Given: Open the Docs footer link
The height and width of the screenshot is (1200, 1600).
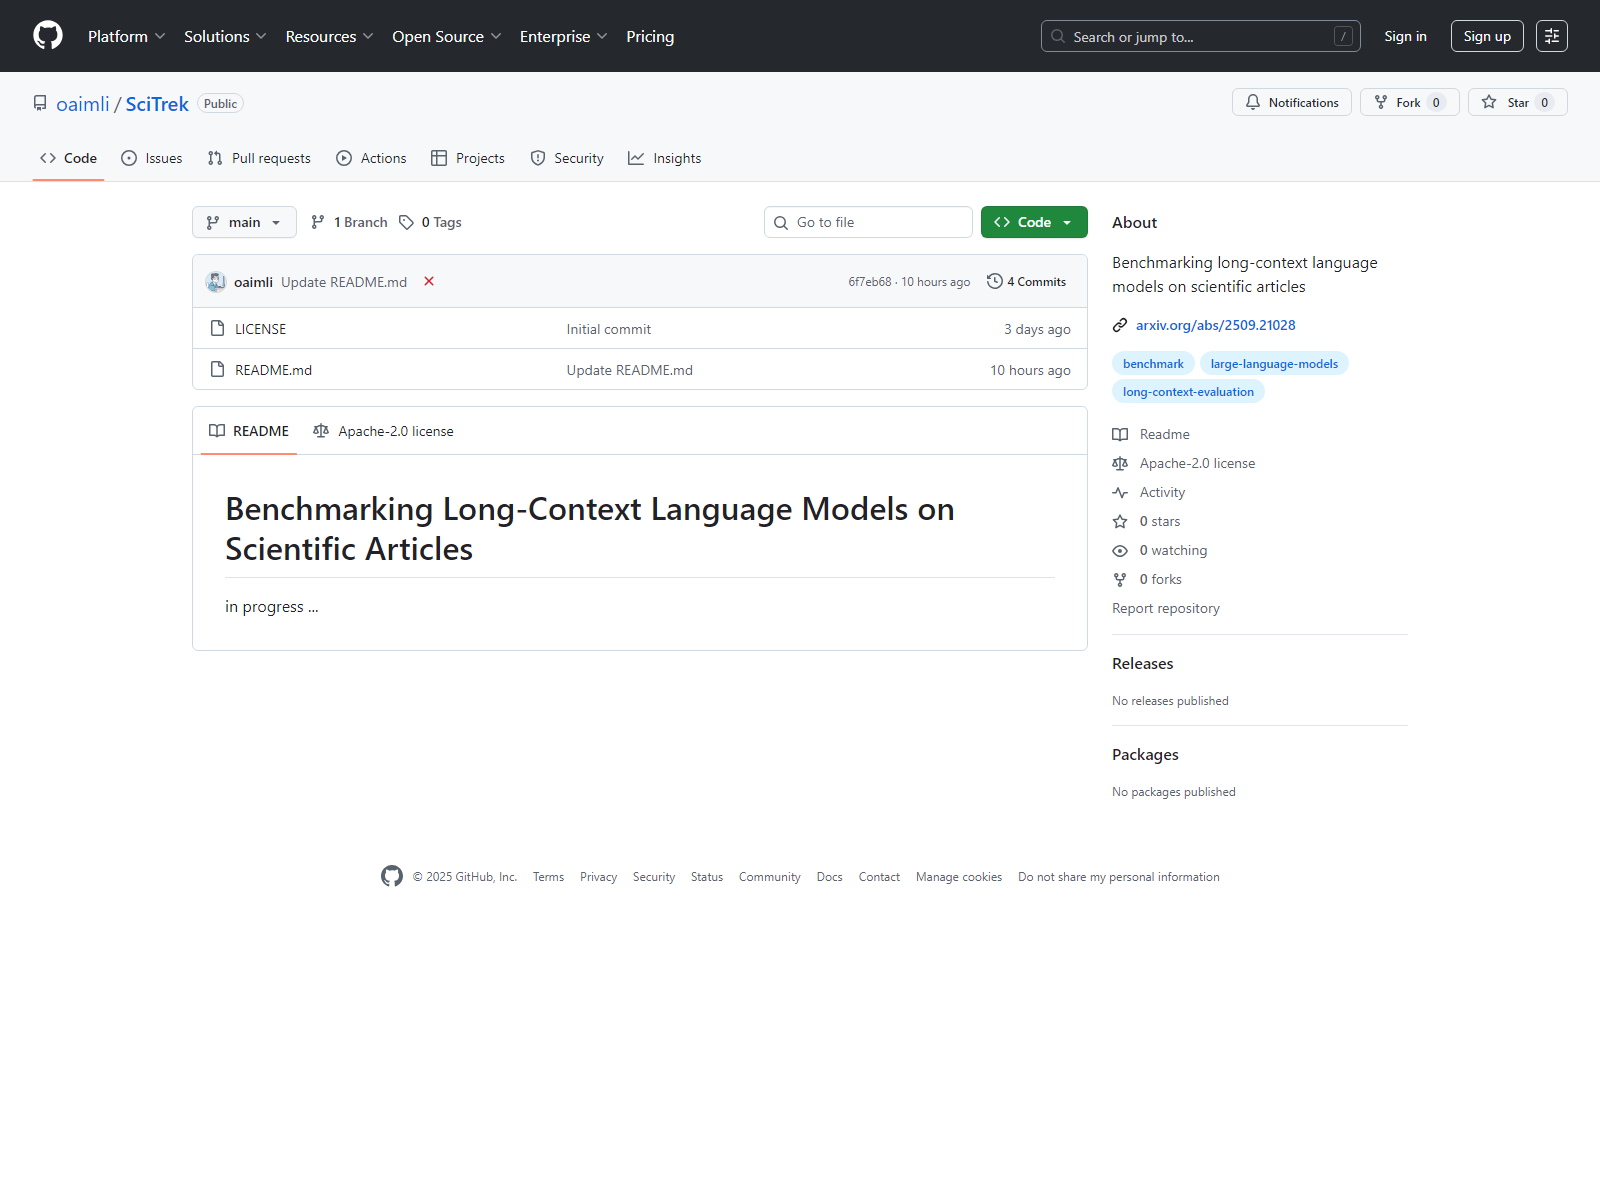Looking at the screenshot, I should coord(830,877).
